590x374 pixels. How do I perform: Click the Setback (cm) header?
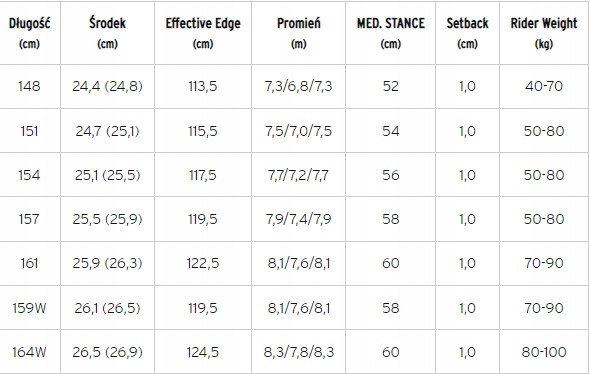click(467, 33)
